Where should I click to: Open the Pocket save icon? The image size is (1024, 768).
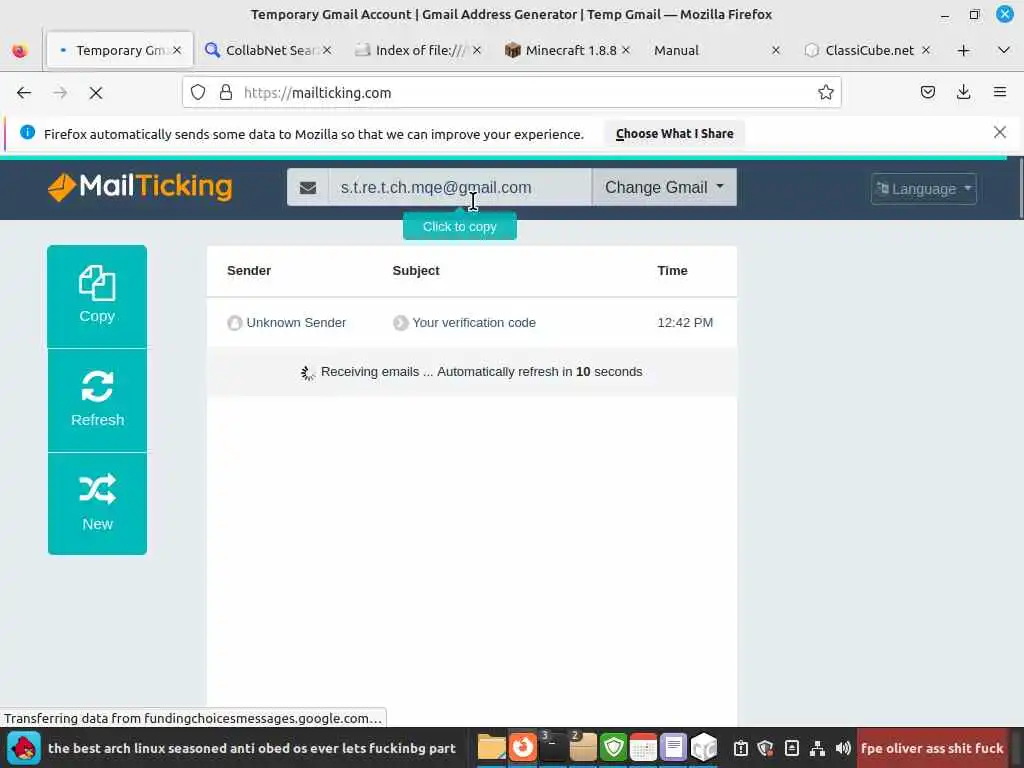click(927, 93)
